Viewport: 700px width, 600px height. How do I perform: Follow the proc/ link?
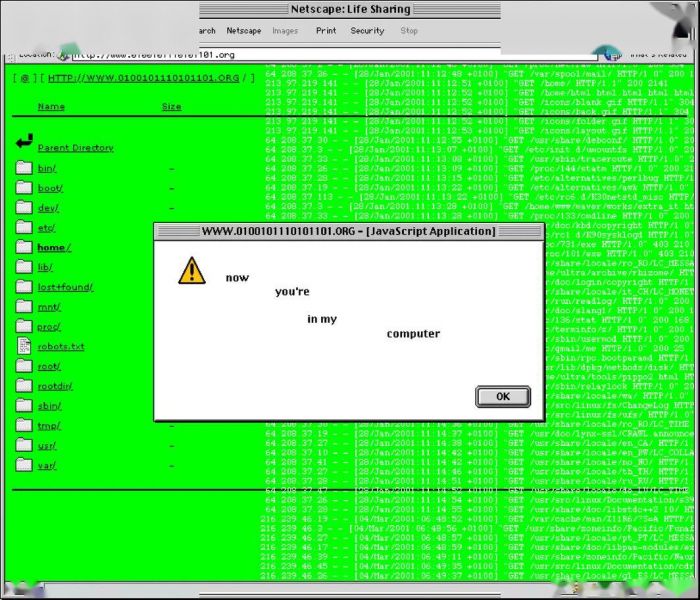(49, 327)
